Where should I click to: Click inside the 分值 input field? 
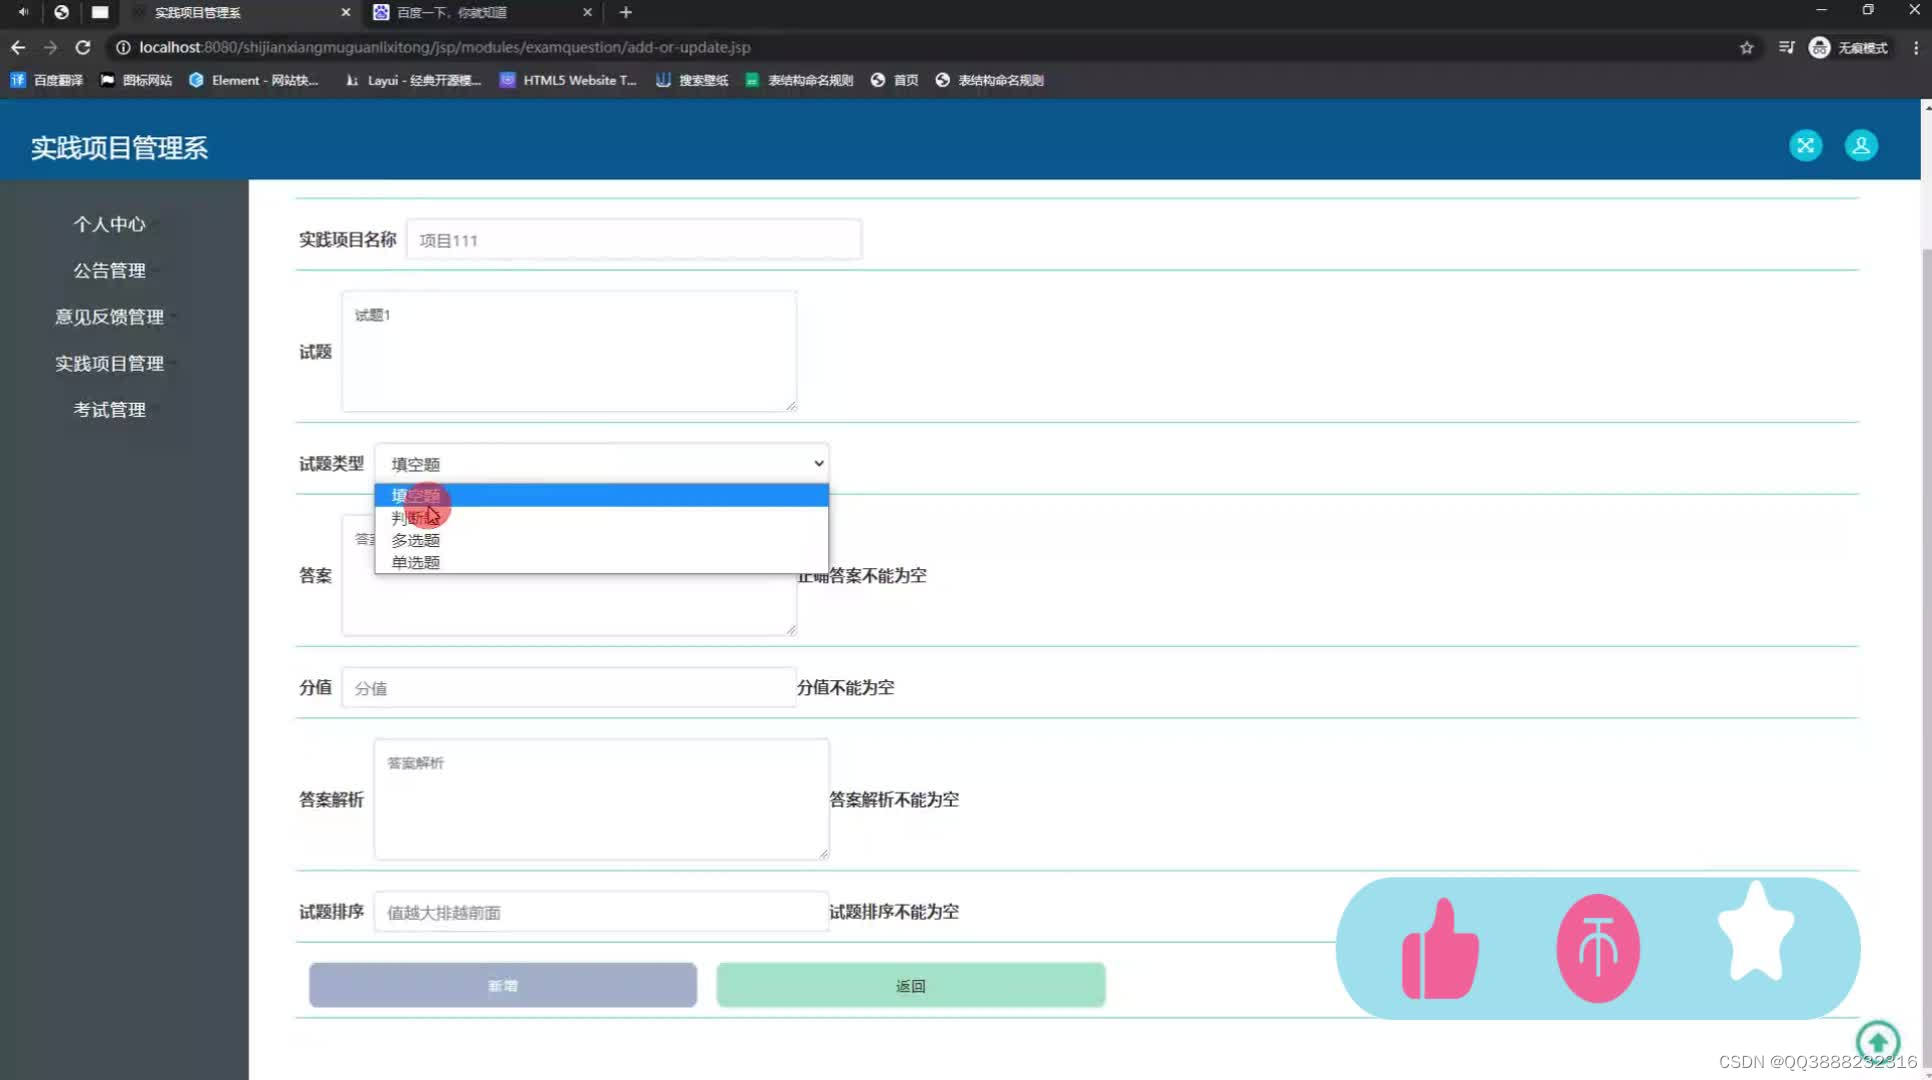pos(568,687)
